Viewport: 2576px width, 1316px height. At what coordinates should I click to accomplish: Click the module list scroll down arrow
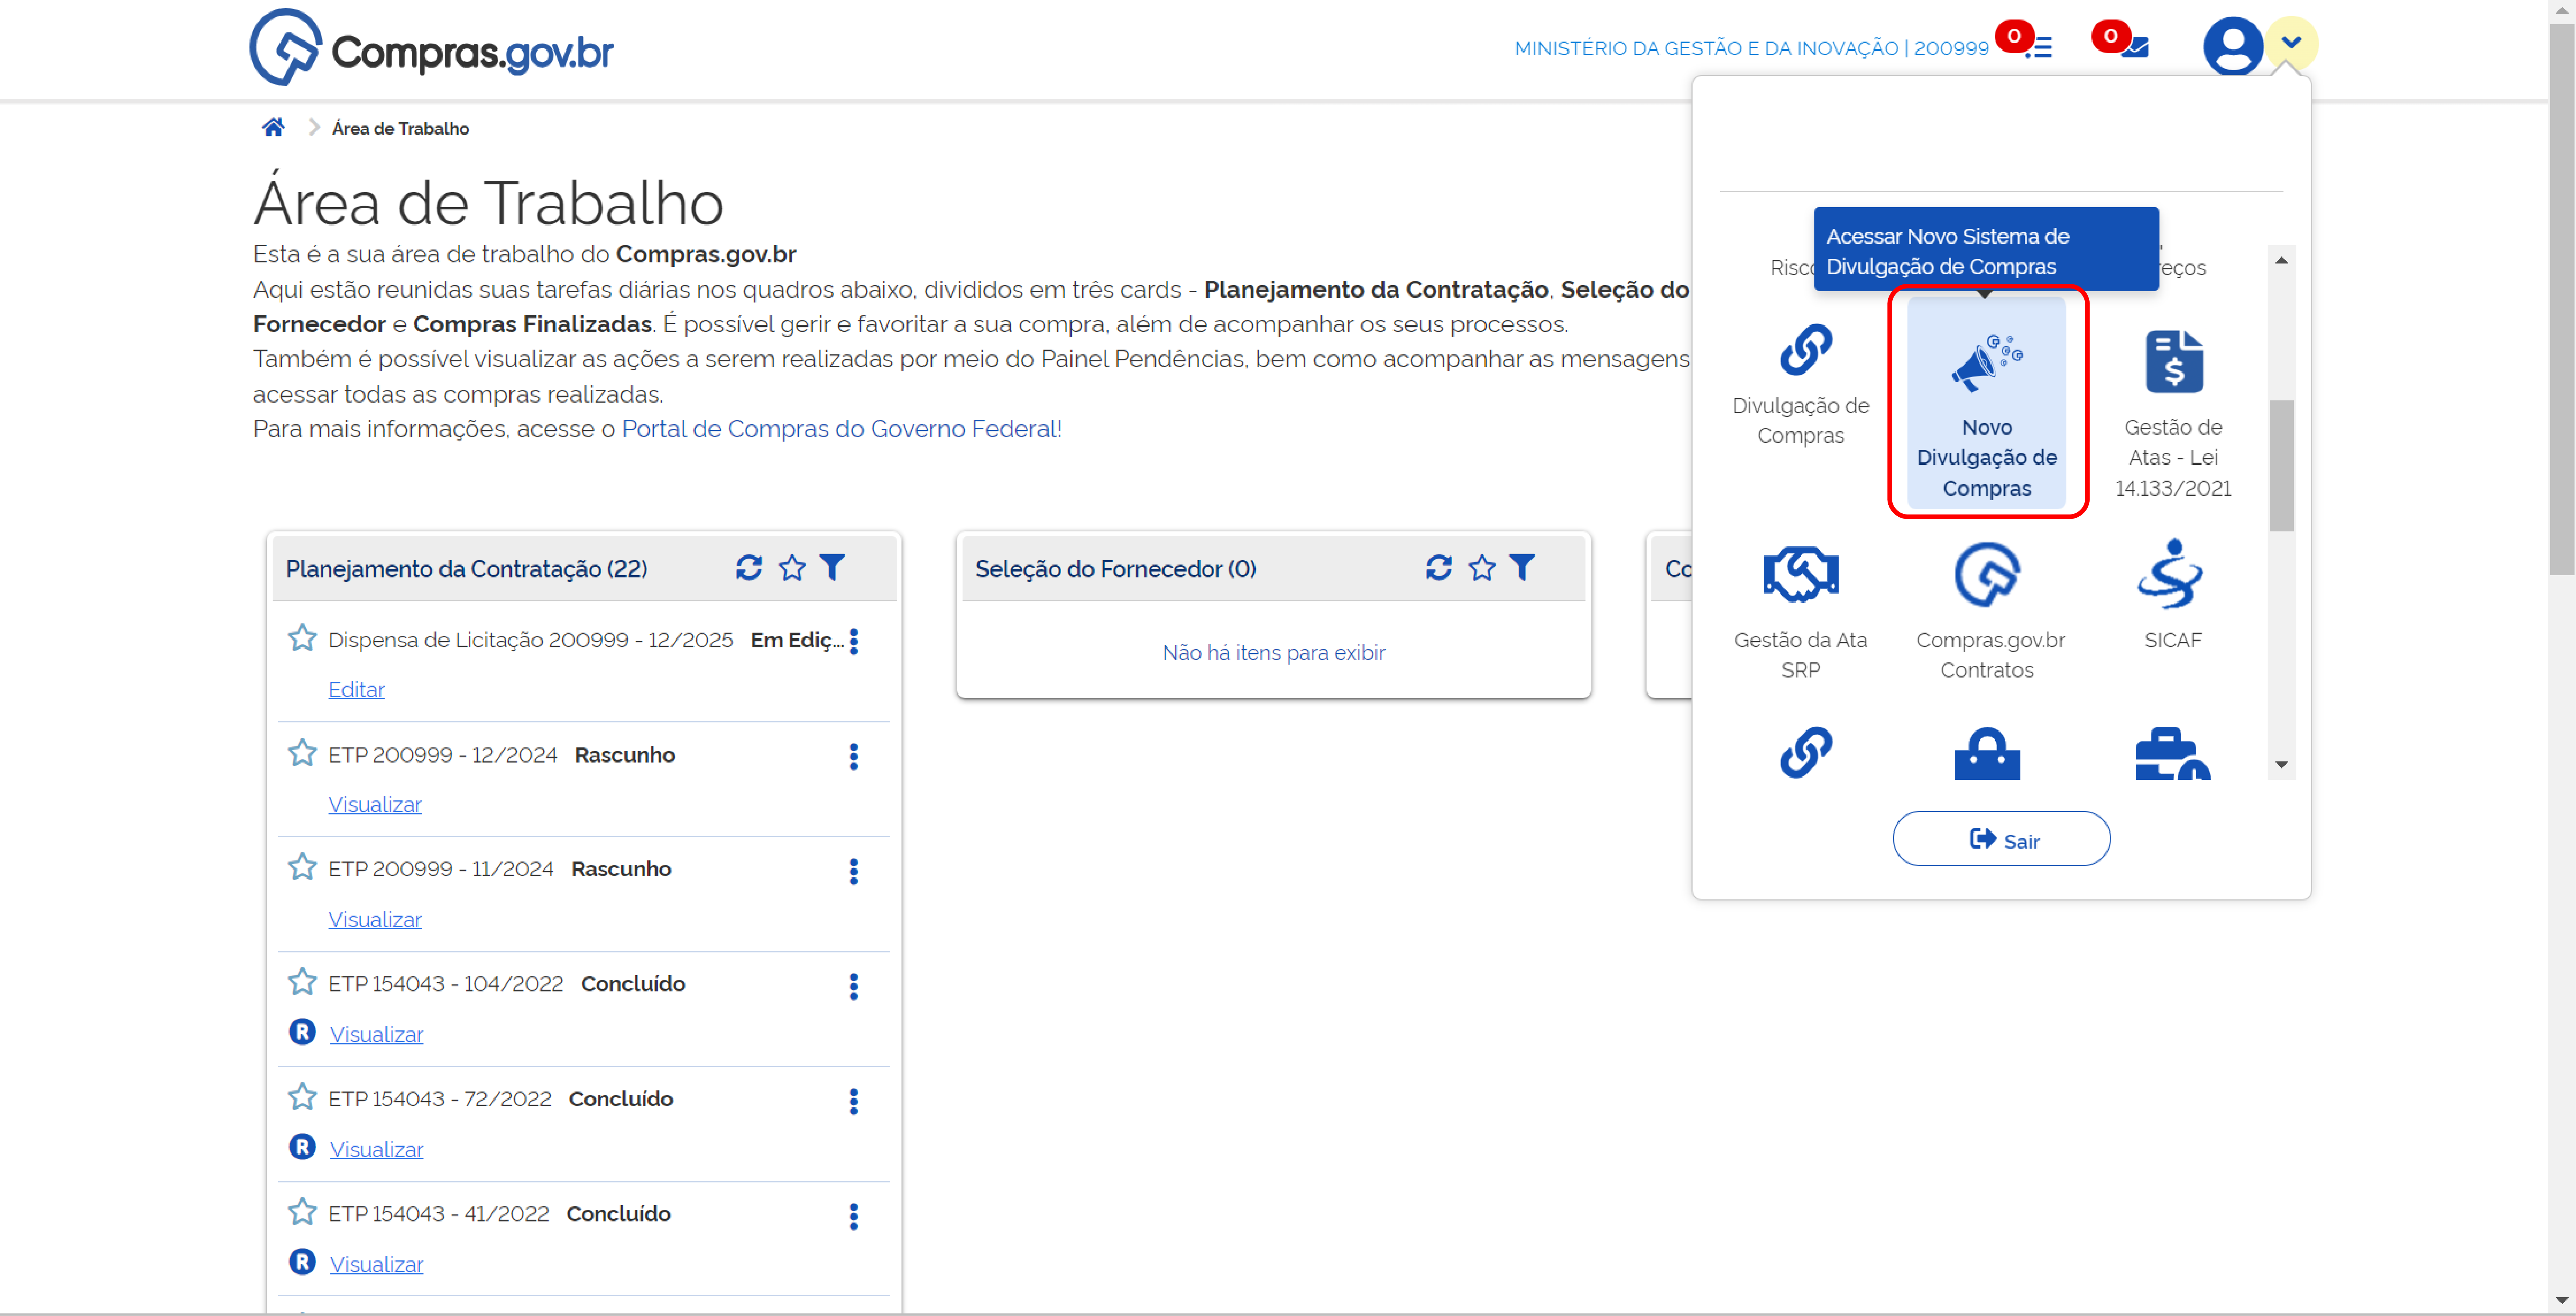(2281, 765)
